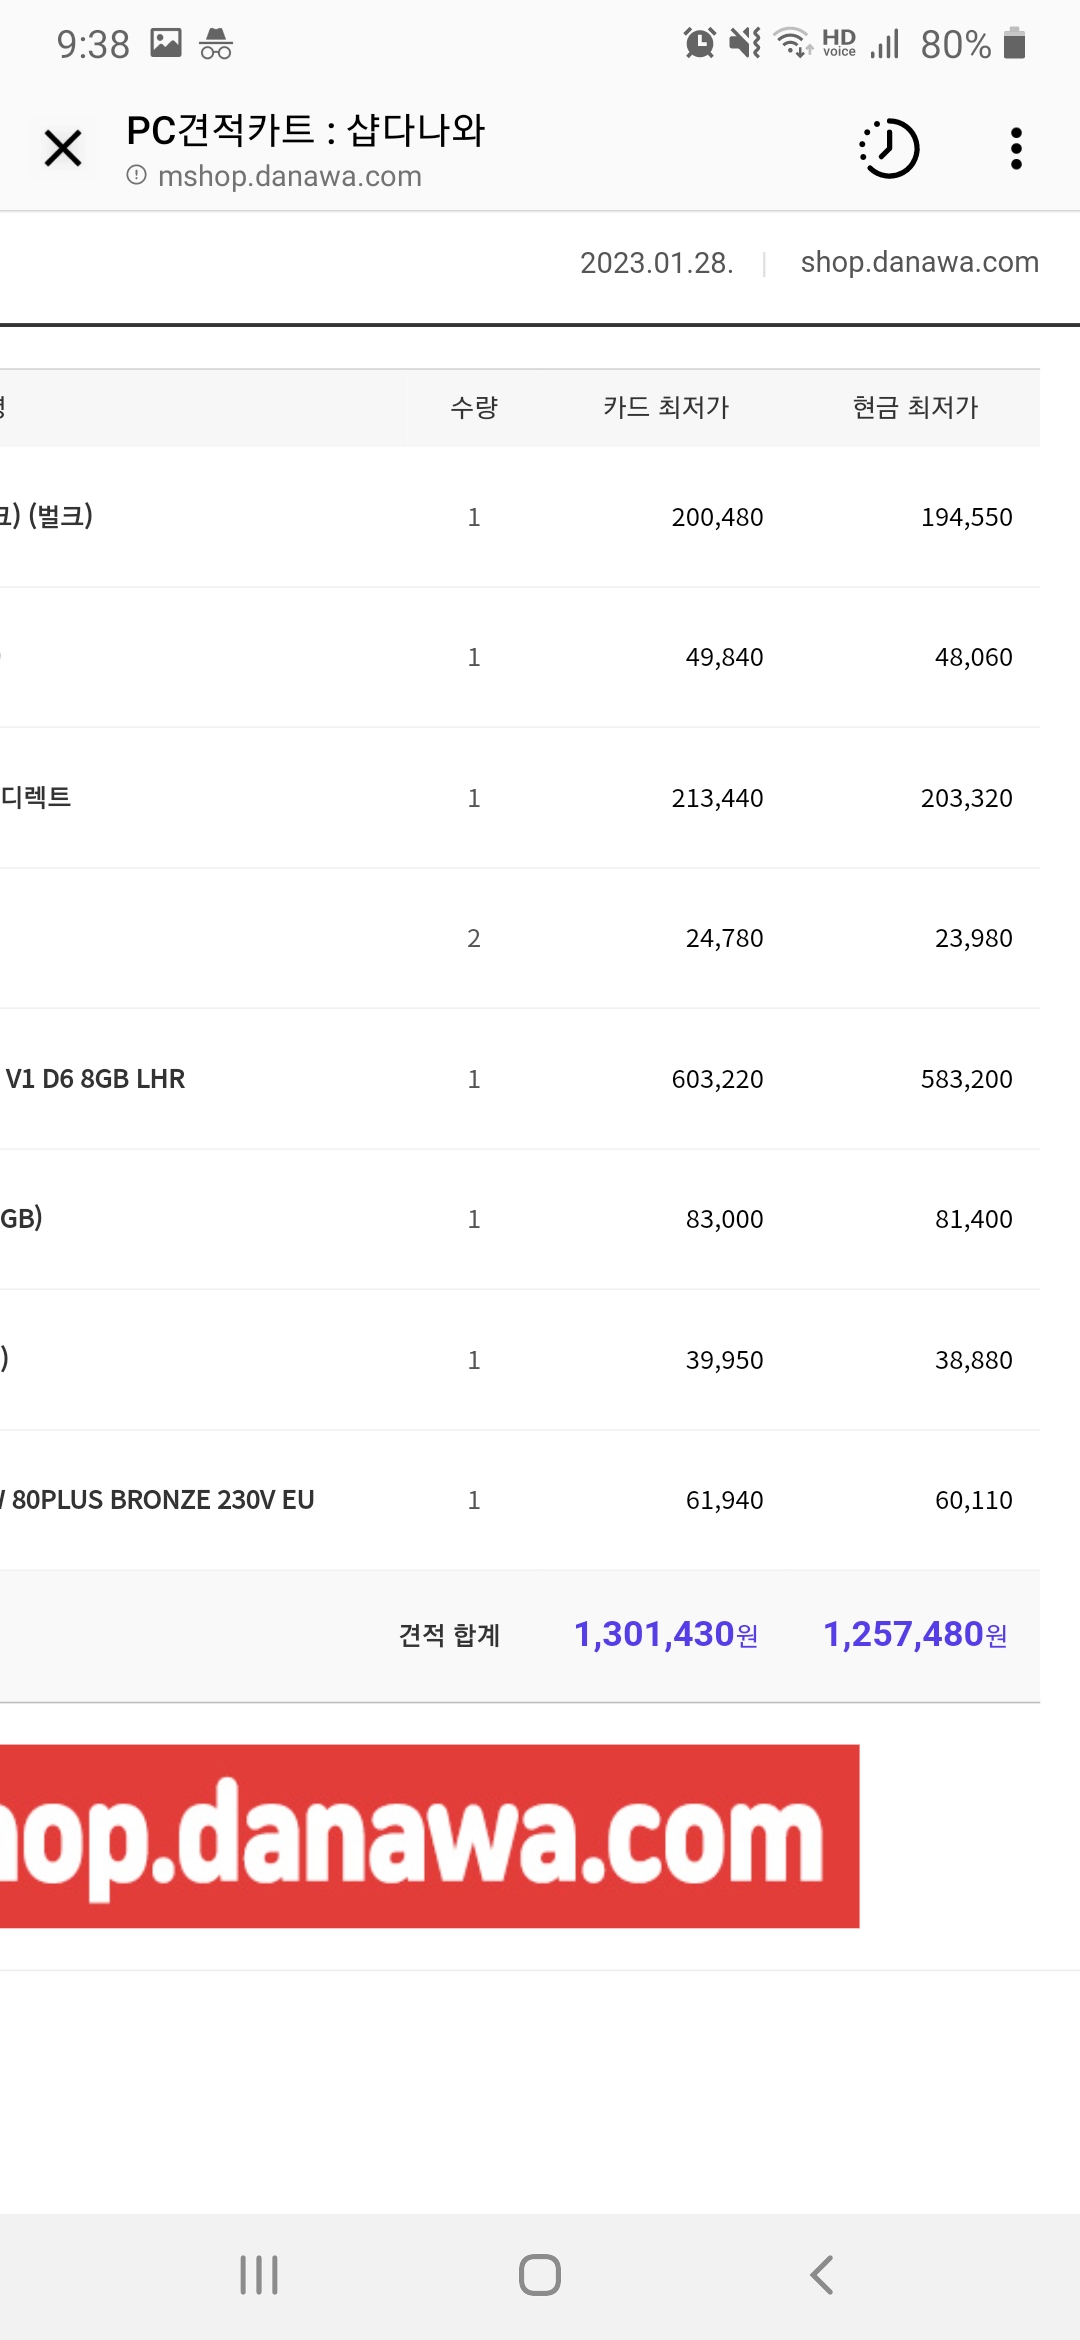Tap the cash total 1,257,480원

point(915,1634)
